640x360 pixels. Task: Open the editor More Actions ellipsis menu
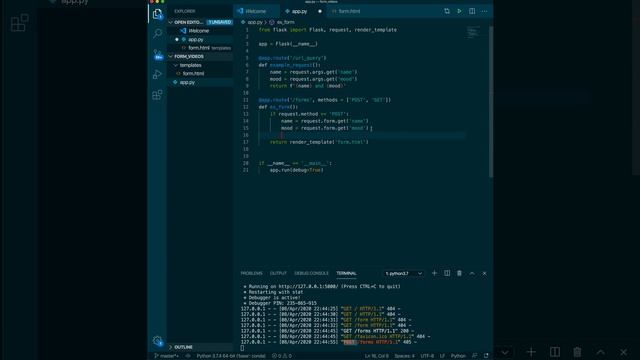(x=484, y=11)
